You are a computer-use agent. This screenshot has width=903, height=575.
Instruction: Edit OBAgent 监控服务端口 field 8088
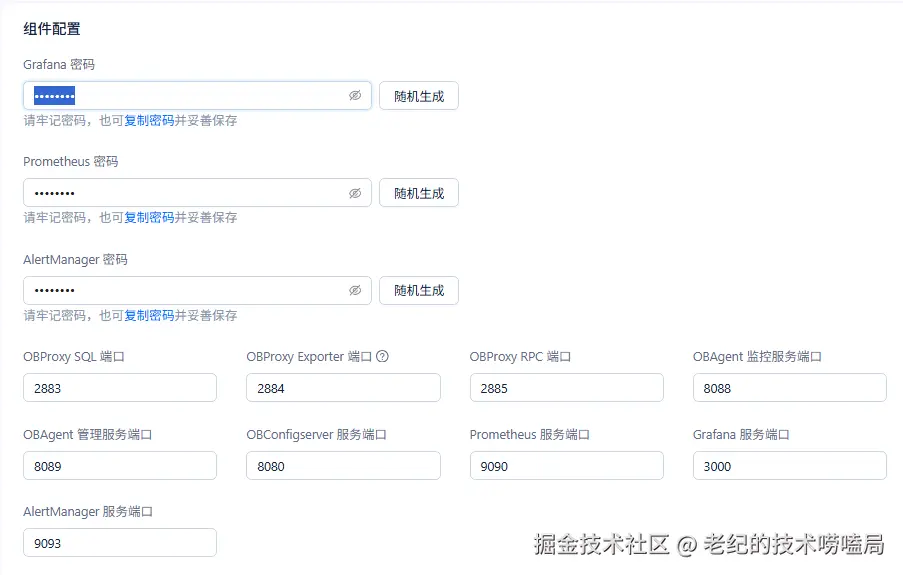click(790, 388)
